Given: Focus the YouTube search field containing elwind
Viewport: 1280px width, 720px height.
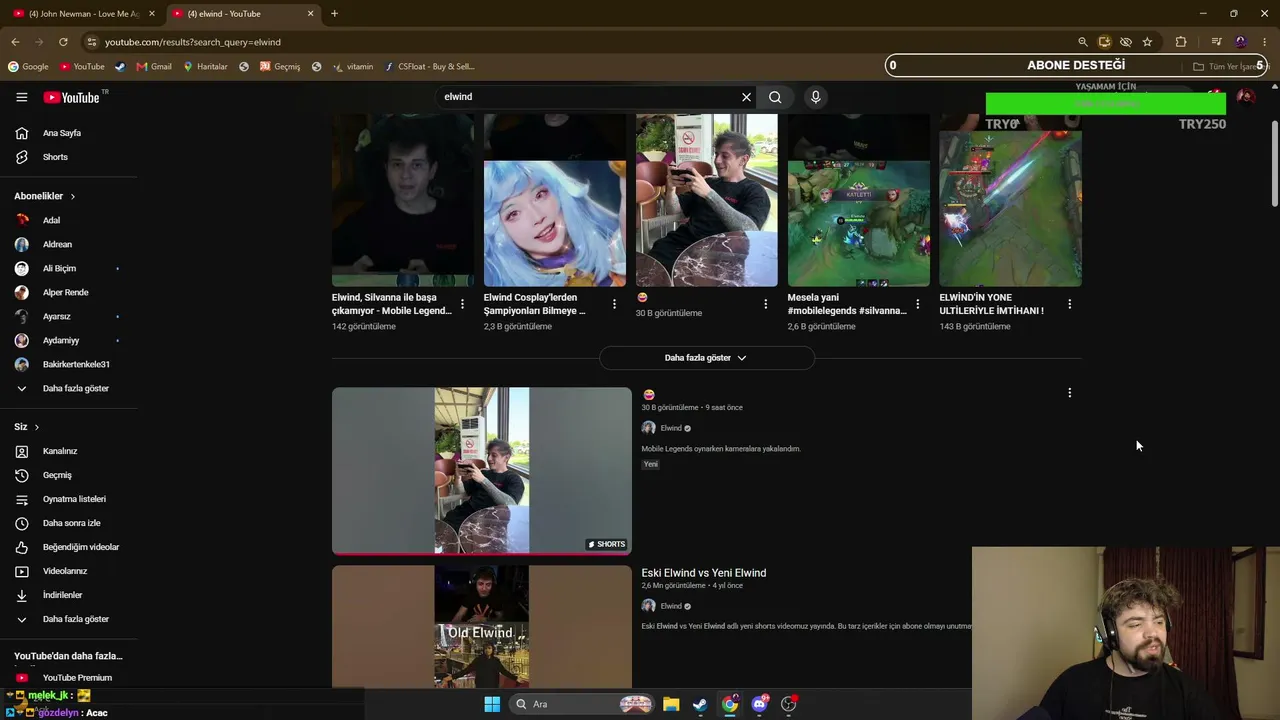Looking at the screenshot, I should 590,97.
